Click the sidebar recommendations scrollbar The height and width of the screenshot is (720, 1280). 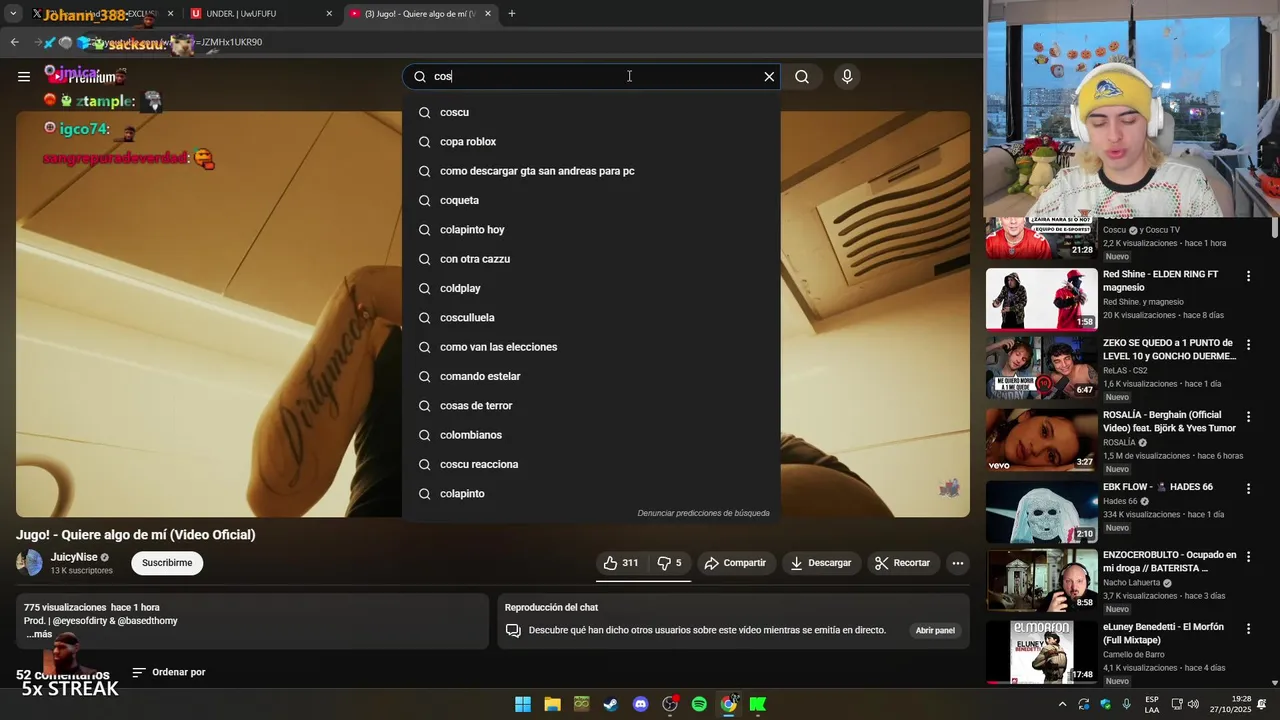point(1274,229)
